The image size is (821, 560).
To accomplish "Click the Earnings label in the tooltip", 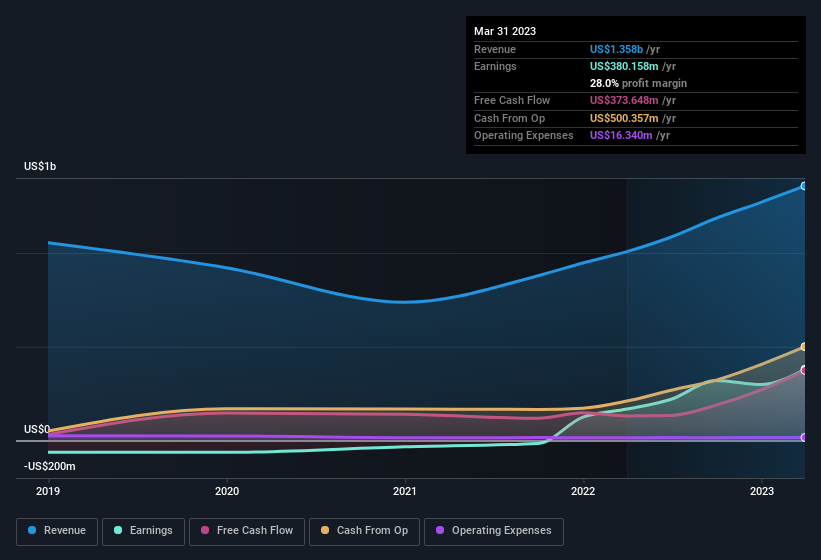I will 495,66.
